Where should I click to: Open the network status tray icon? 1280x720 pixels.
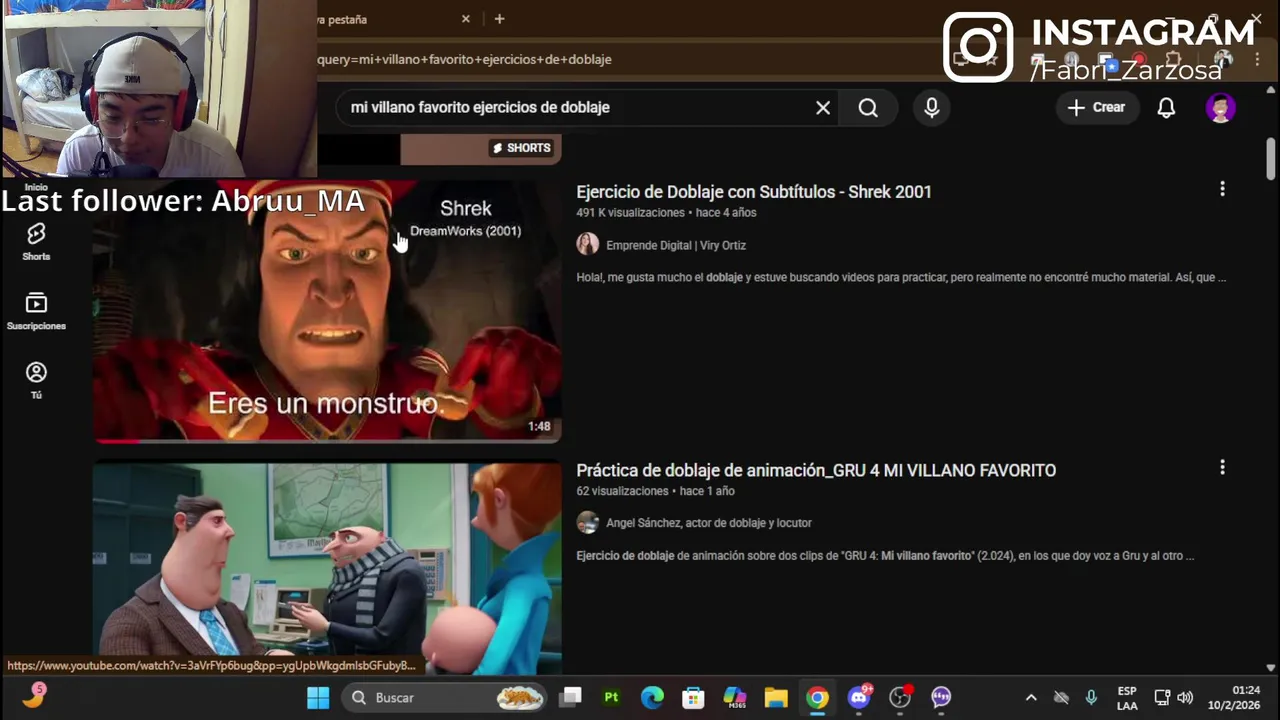pos(1162,698)
